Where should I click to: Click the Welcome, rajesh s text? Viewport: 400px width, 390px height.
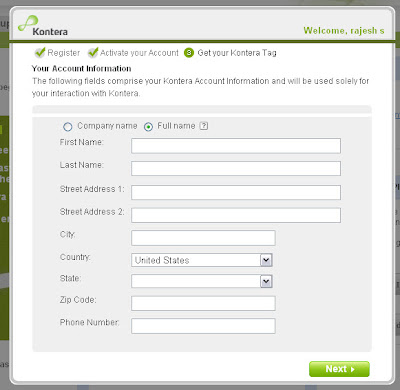(x=344, y=31)
